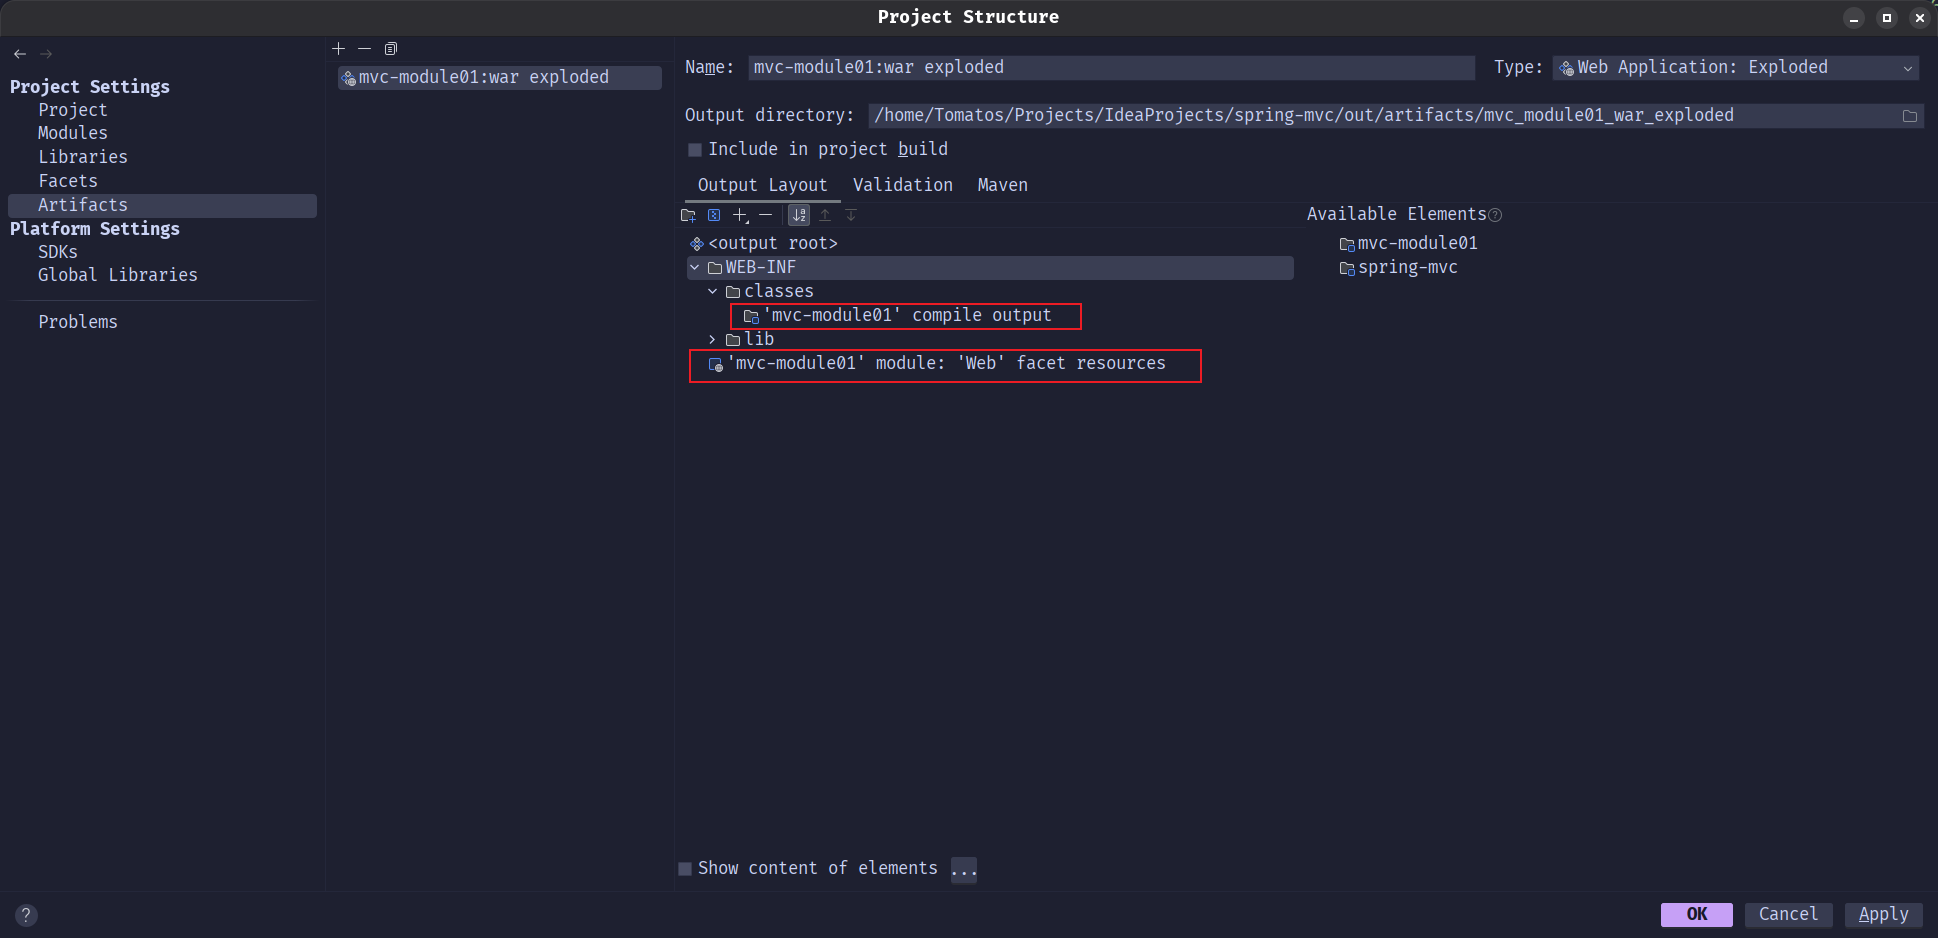Click the Cancel button
This screenshot has height=938, width=1938.
point(1788,914)
